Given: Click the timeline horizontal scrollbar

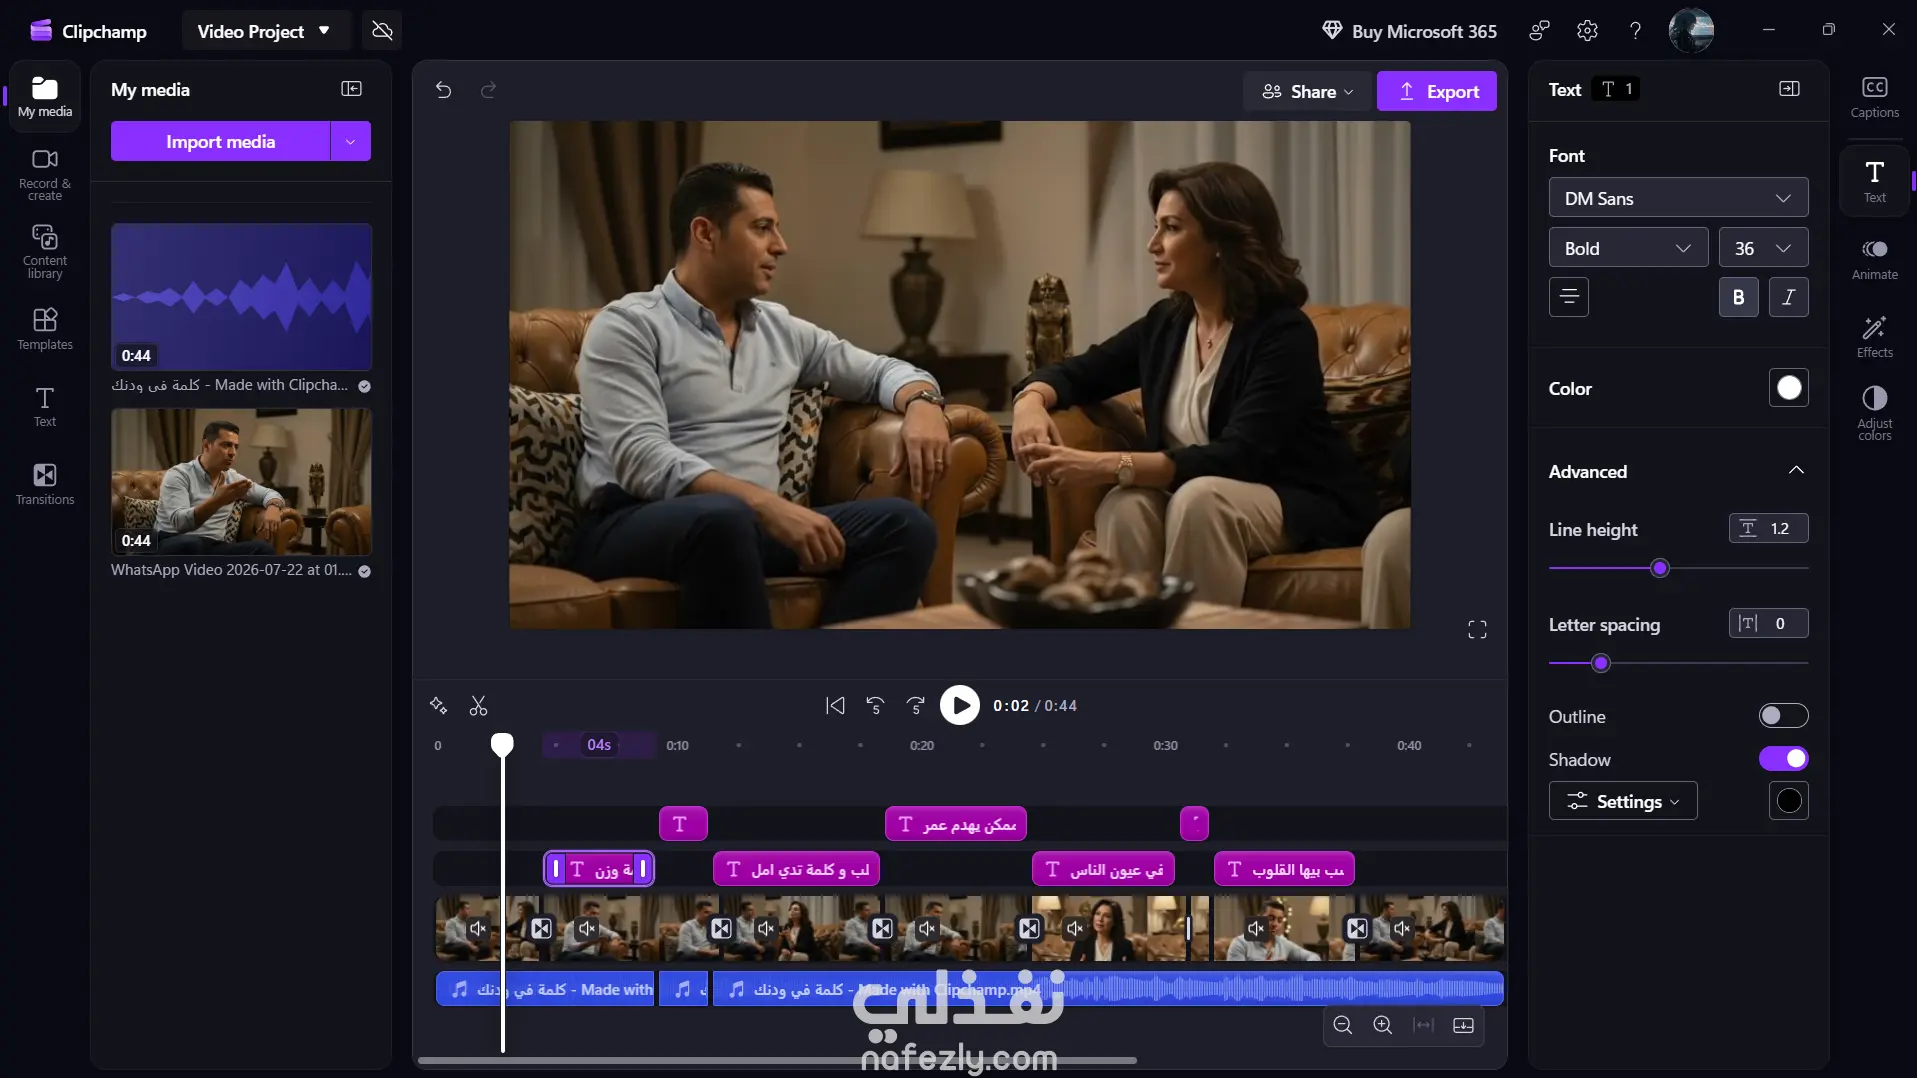Looking at the screenshot, I should [x=777, y=1060].
